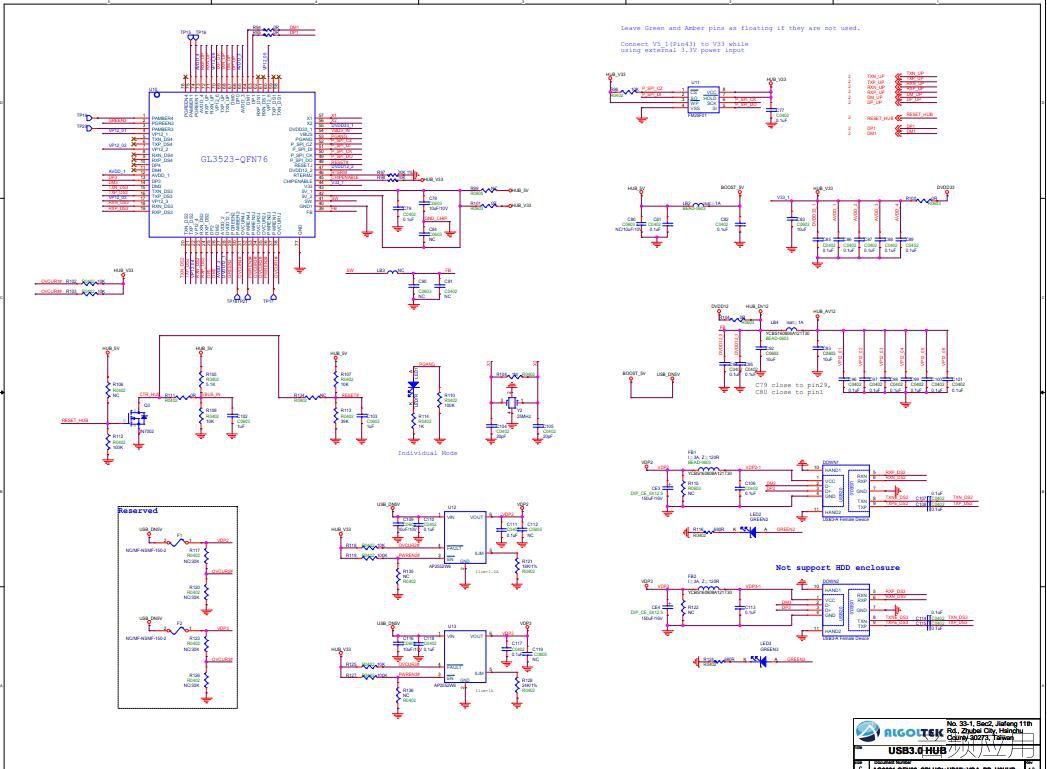Image resolution: width=1047 pixels, height=769 pixels.
Task: Click the R112 resistor label
Action: tap(118, 437)
